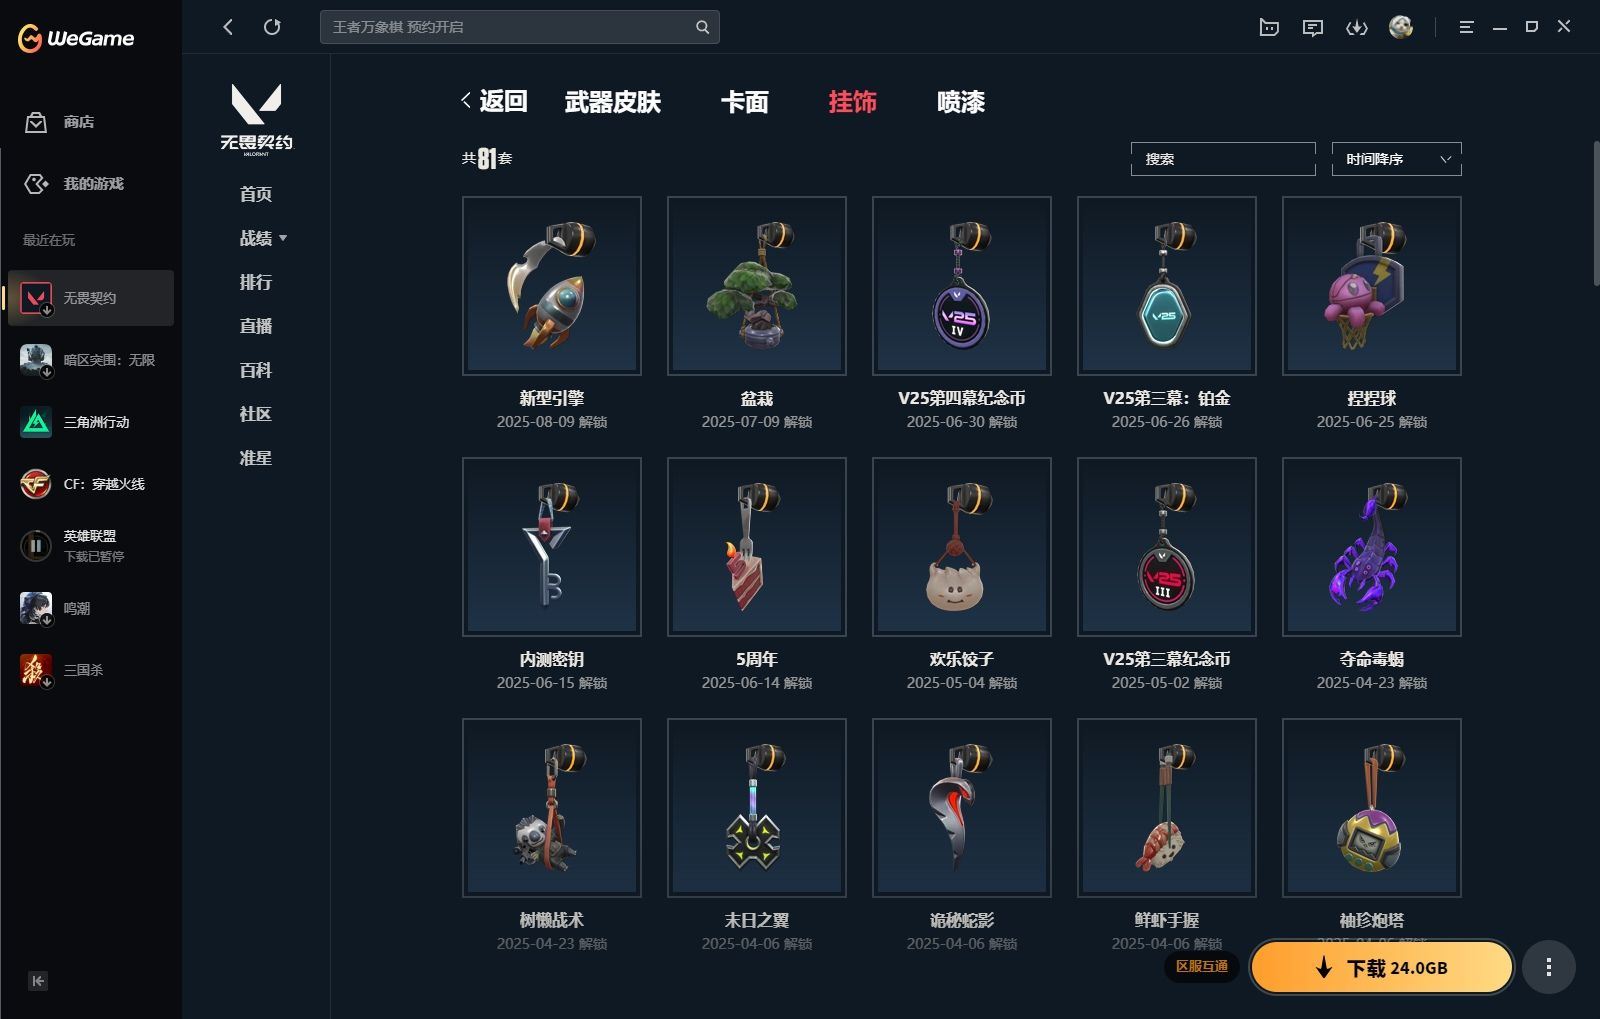Select the 卡面 tab

pyautogui.click(x=745, y=102)
